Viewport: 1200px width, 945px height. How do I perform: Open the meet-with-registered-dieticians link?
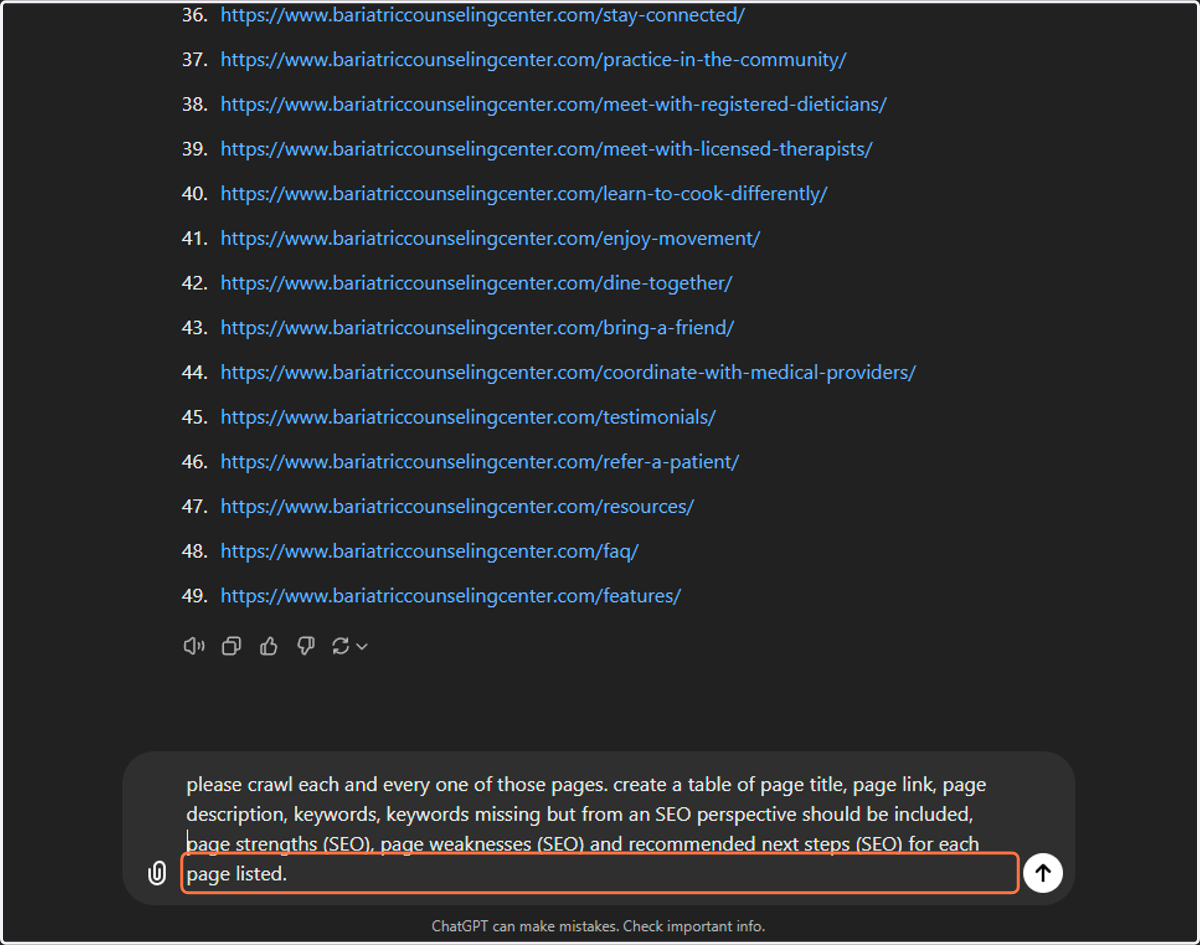click(x=553, y=104)
